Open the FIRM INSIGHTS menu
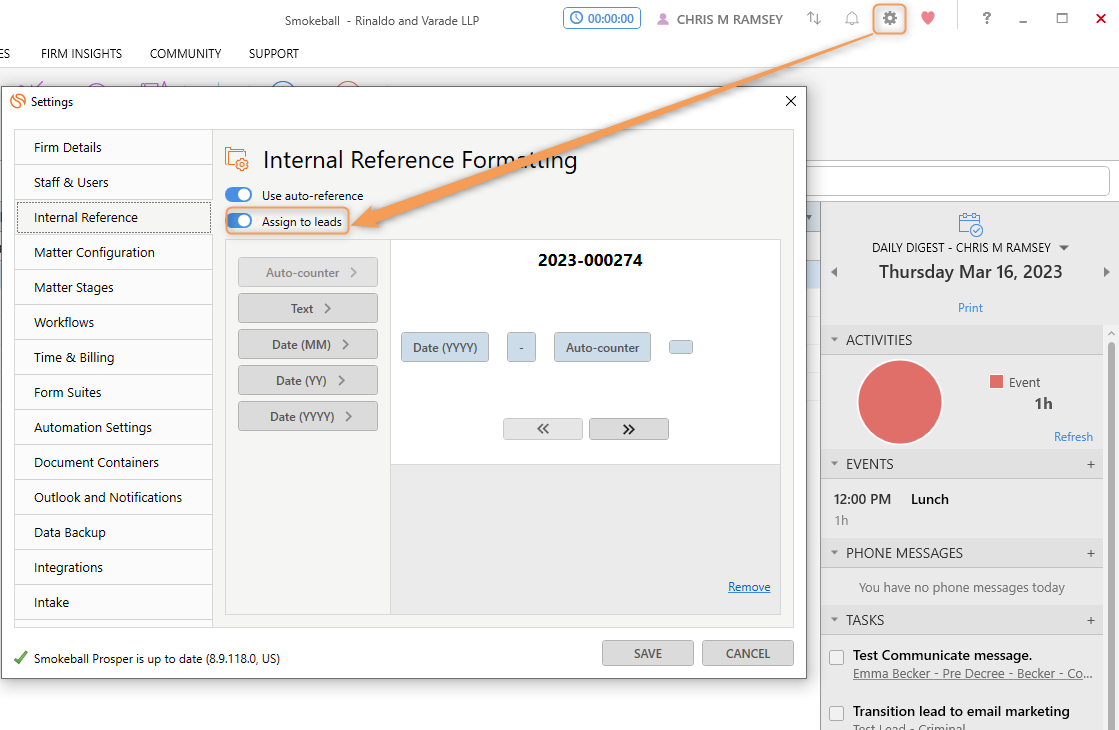Viewport: 1119px width, 730px height. (81, 54)
